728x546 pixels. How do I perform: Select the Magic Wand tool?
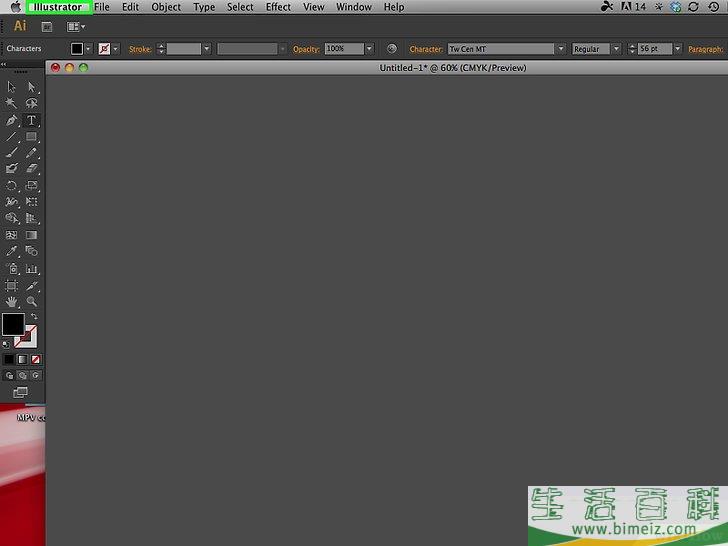11,103
